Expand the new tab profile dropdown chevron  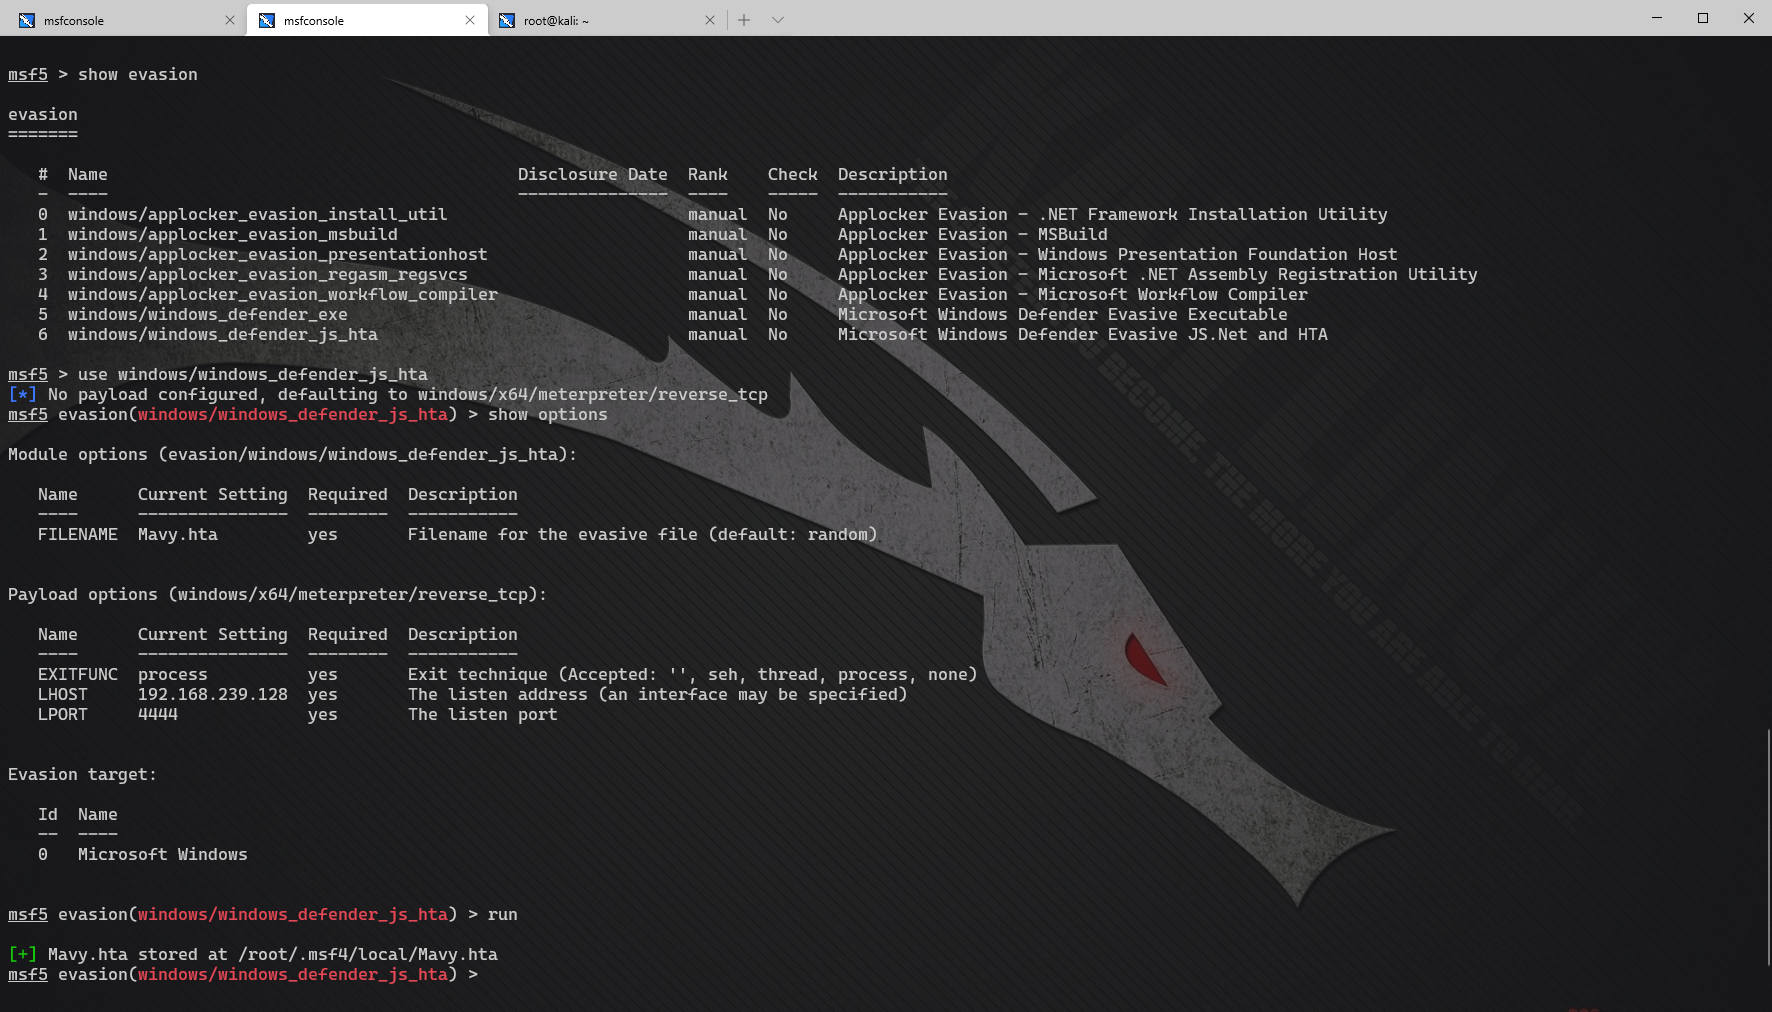pyautogui.click(x=778, y=20)
